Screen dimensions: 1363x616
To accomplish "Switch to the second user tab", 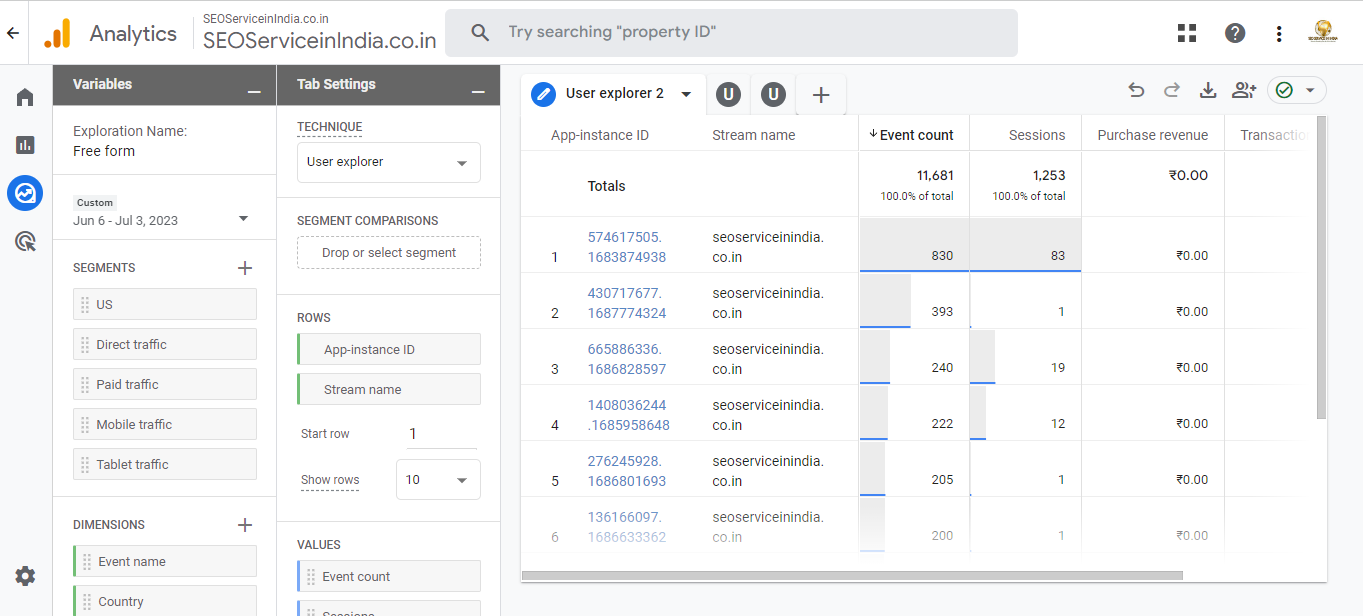I will [772, 95].
